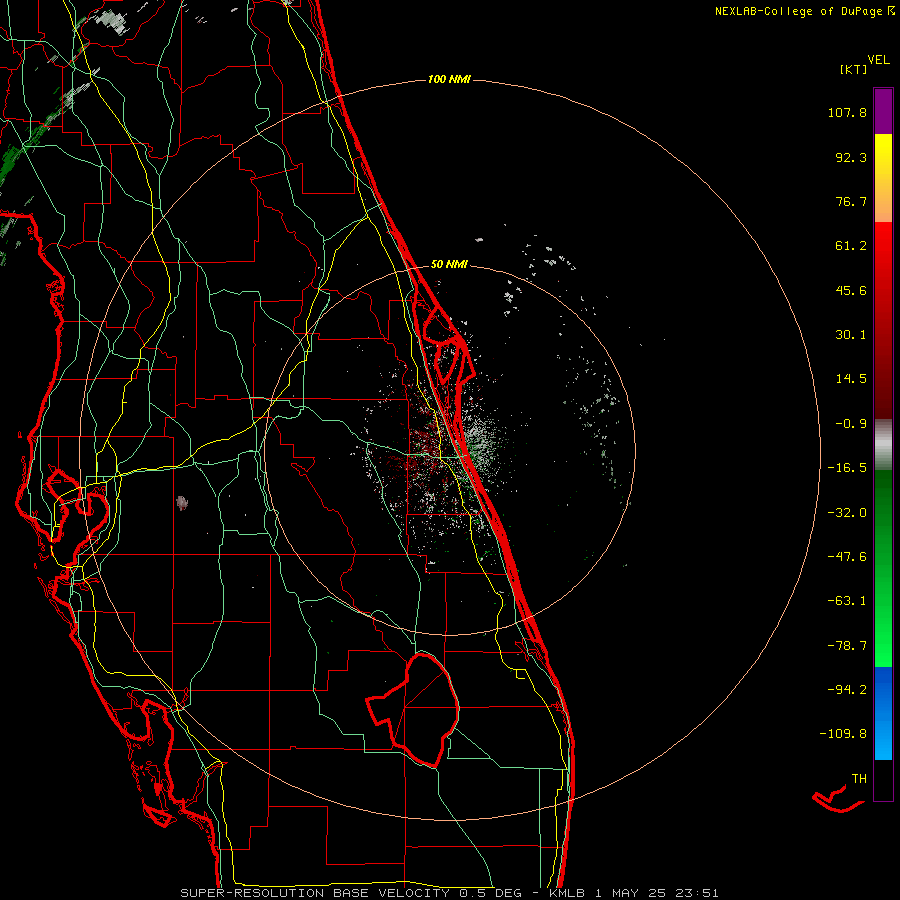Pick the gray near-zero segment of color bar

[883, 445]
